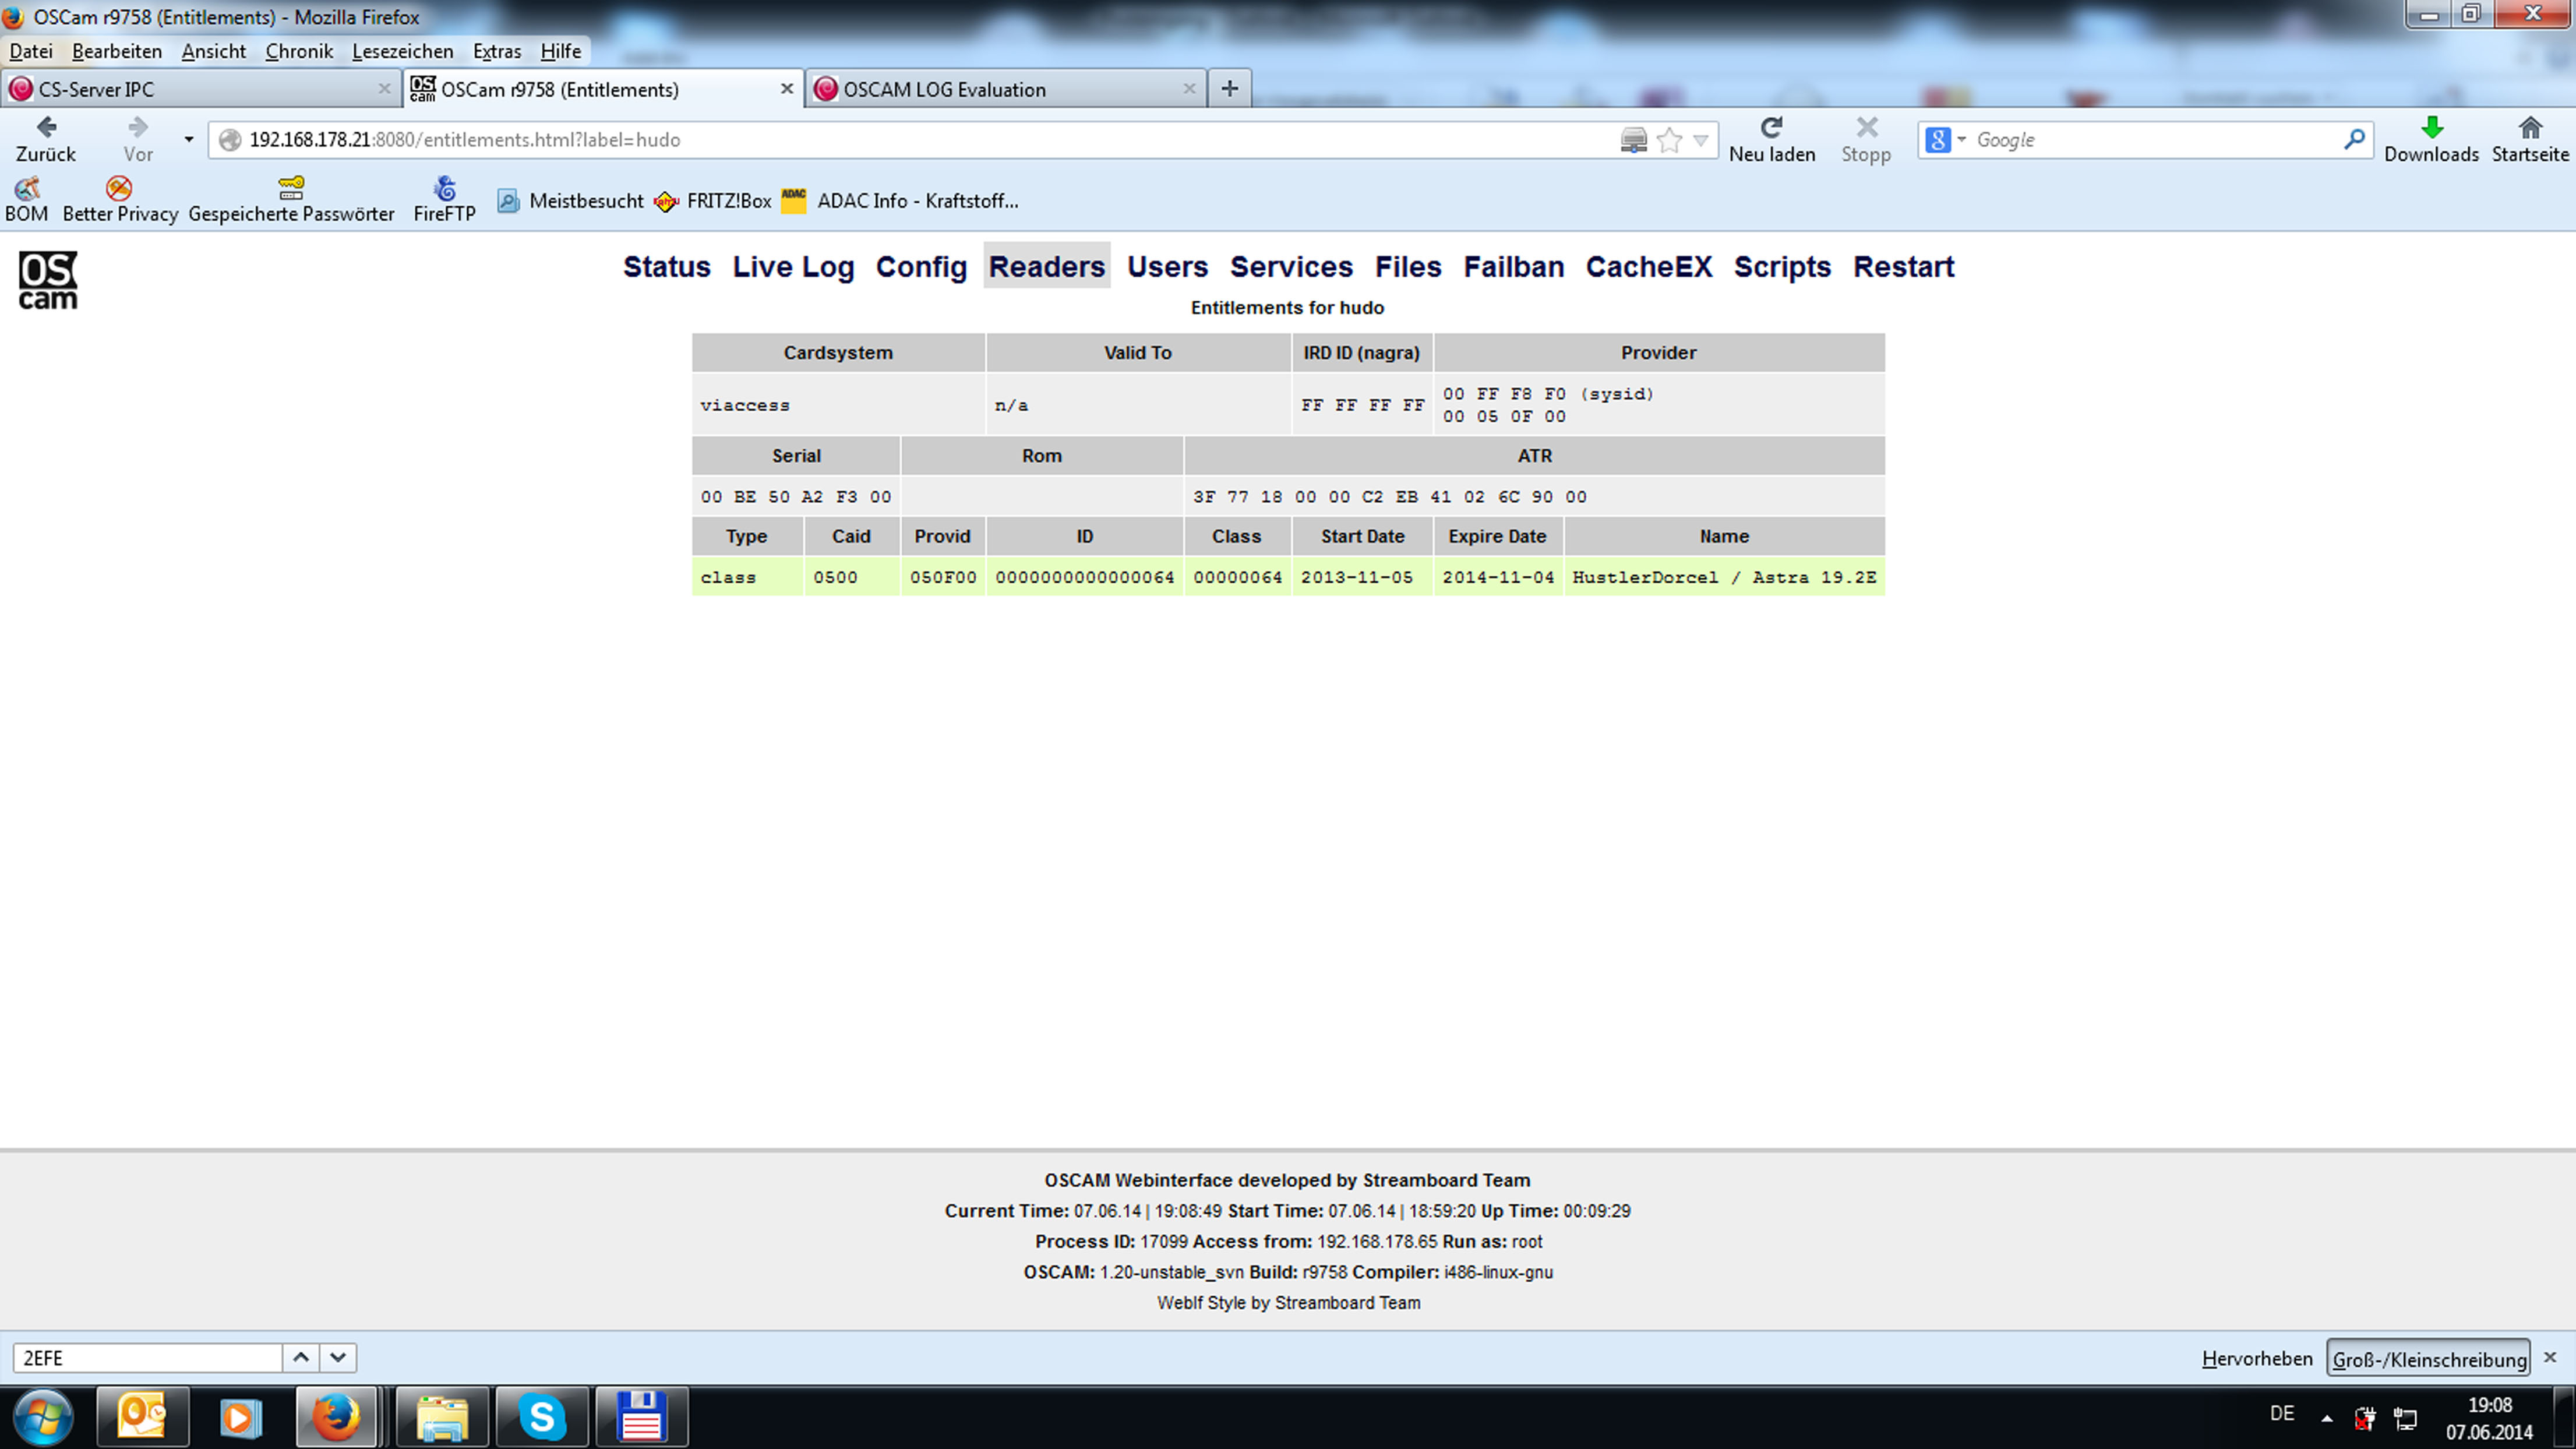This screenshot has width=2576, height=1449.
Task: Open the history dropdown next to Vor
Action: pos(188,139)
